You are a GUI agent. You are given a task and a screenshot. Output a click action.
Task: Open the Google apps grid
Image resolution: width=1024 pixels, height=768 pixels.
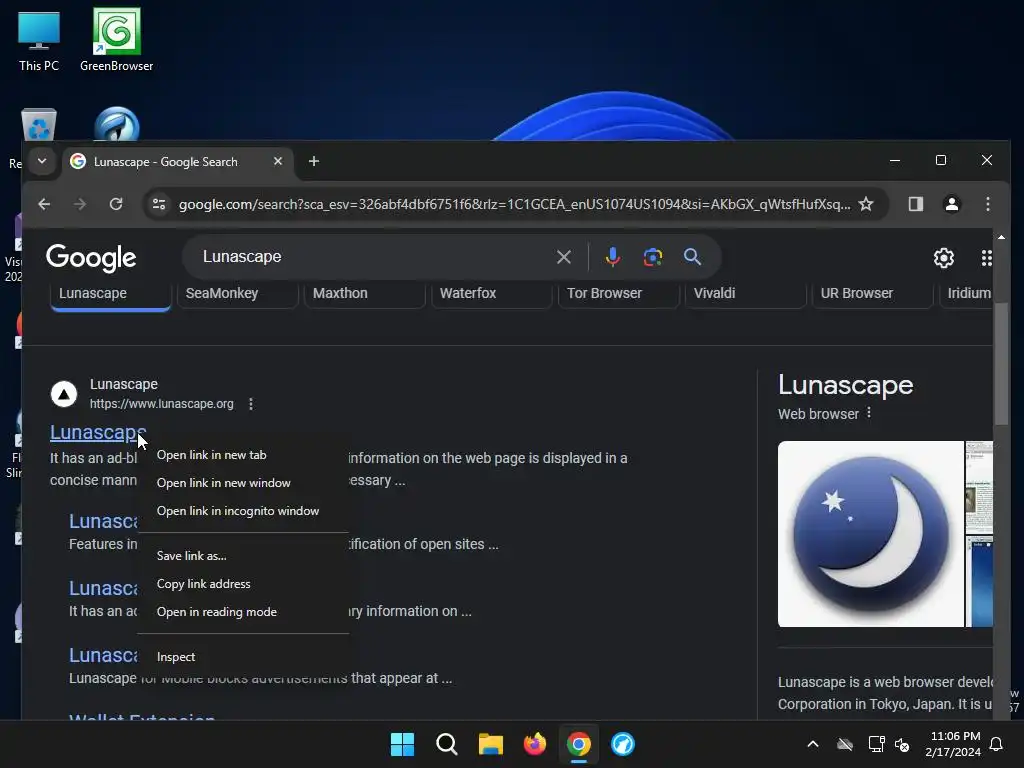986,258
